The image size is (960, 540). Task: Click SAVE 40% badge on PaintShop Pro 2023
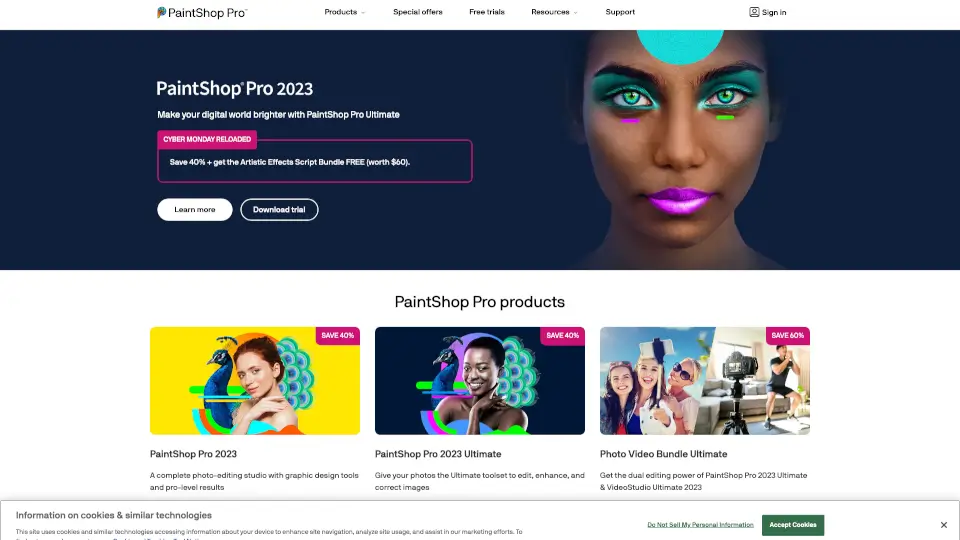337,336
